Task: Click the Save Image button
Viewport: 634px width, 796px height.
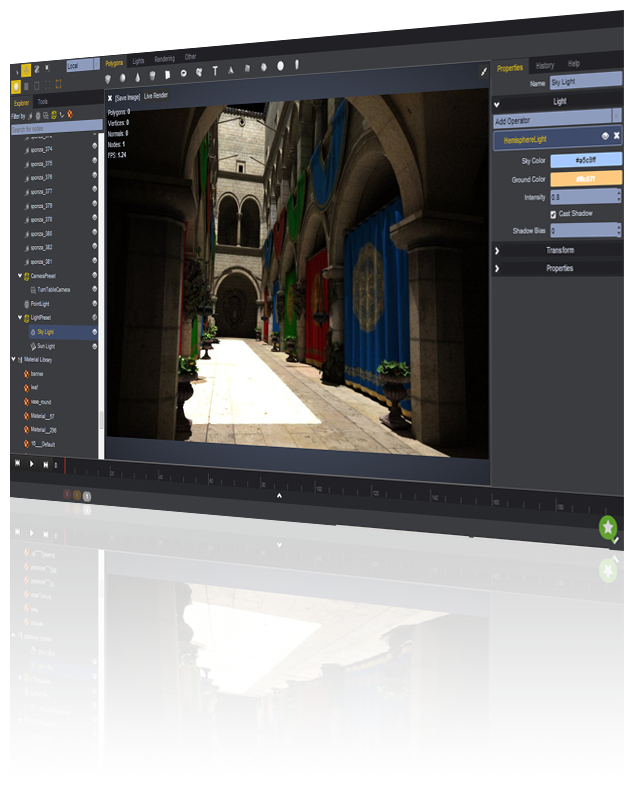Action: pos(127,96)
